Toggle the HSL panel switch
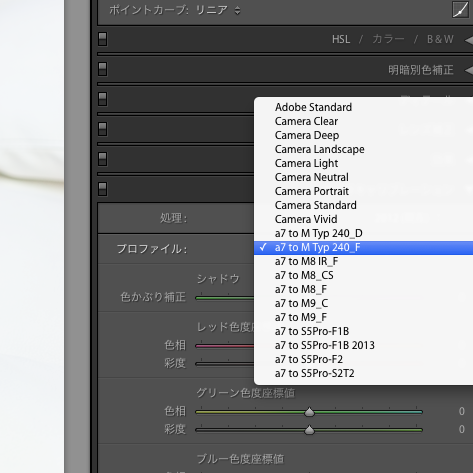473x473 pixels. [x=103, y=39]
